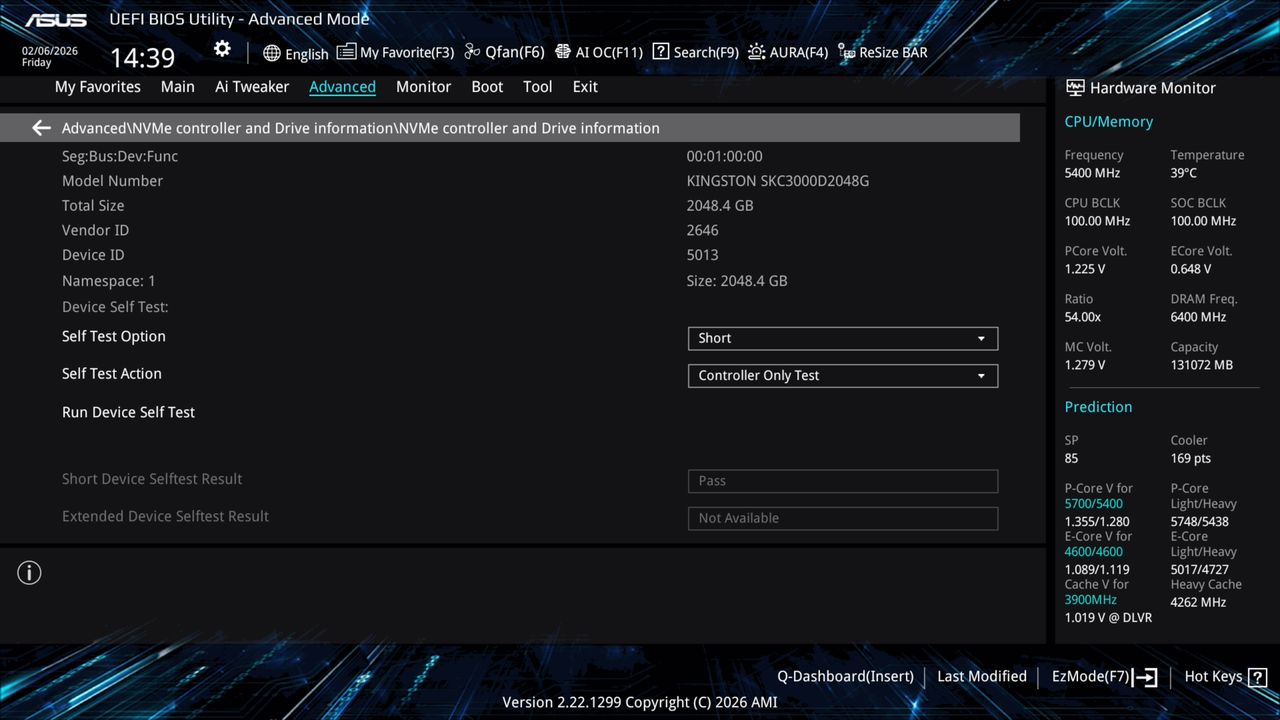The width and height of the screenshot is (1280, 720).
Task: Launch AI OC overclocking tool
Action: tap(598, 52)
